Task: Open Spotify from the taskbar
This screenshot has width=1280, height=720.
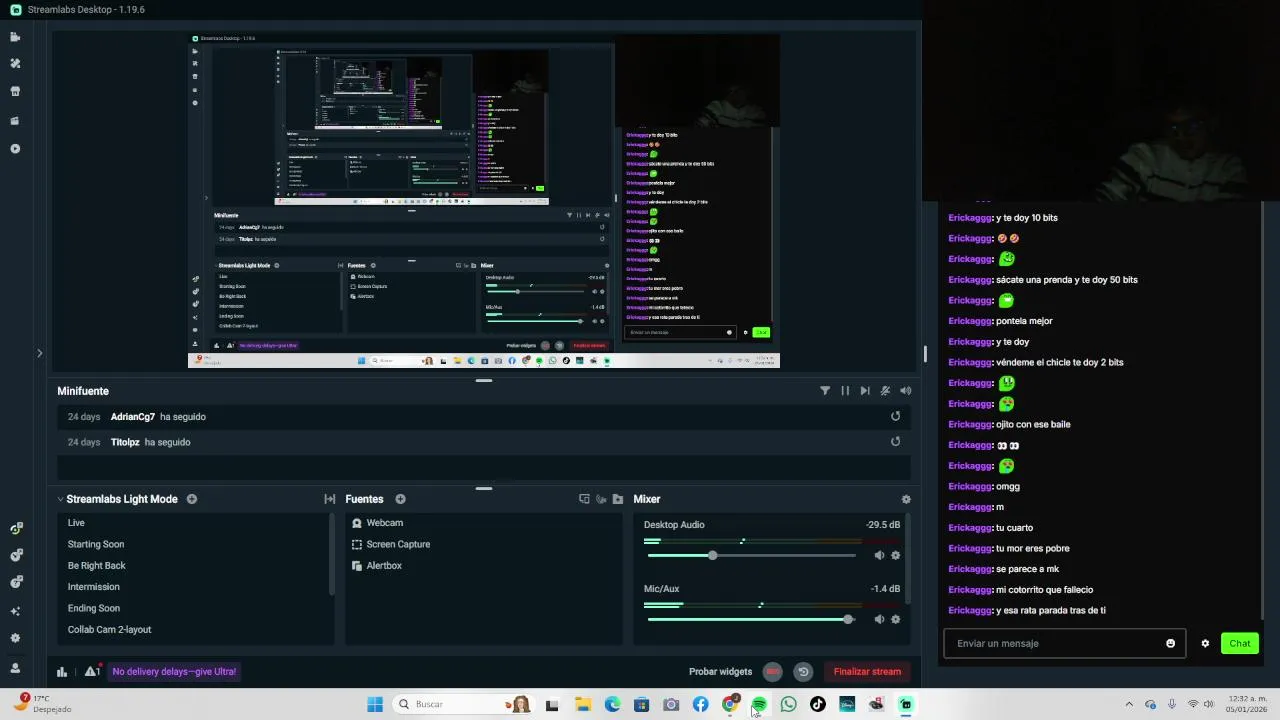Action: (x=759, y=704)
